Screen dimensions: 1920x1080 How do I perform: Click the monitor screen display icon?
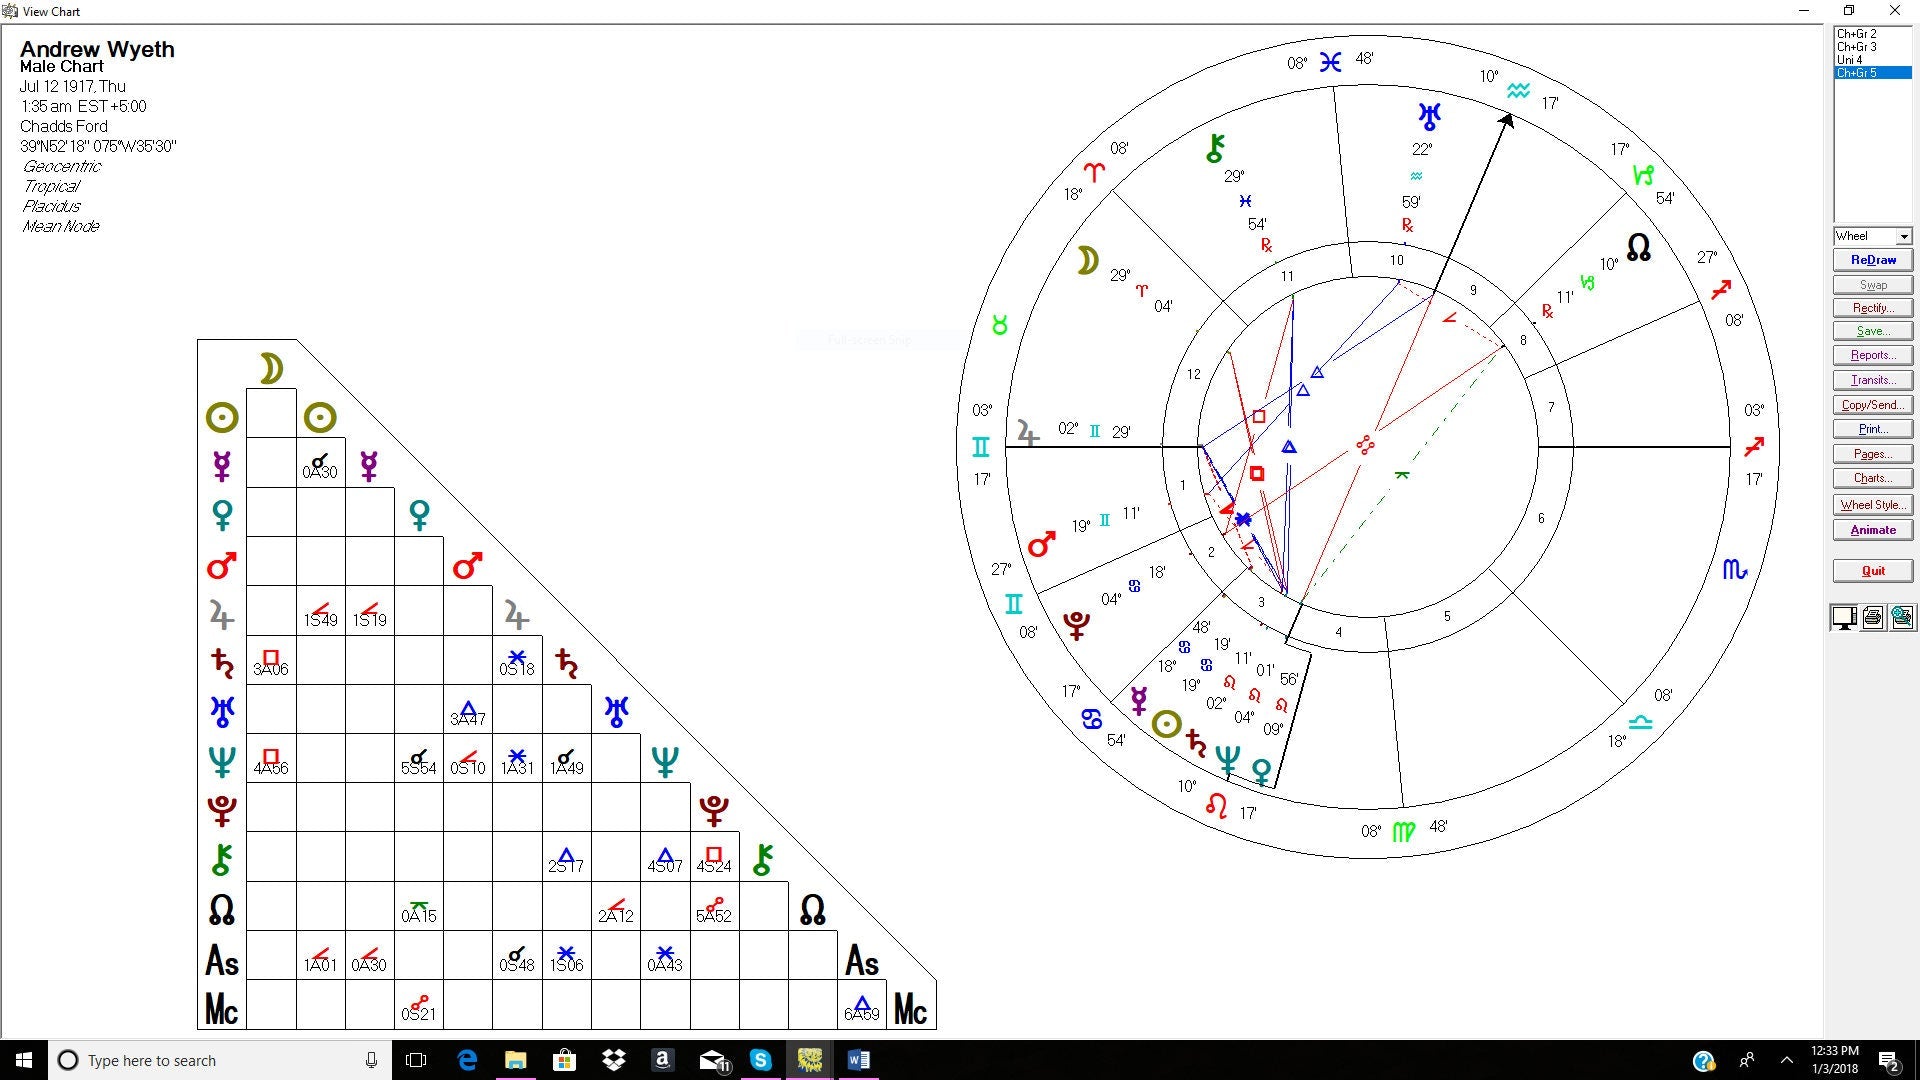pyautogui.click(x=1844, y=618)
